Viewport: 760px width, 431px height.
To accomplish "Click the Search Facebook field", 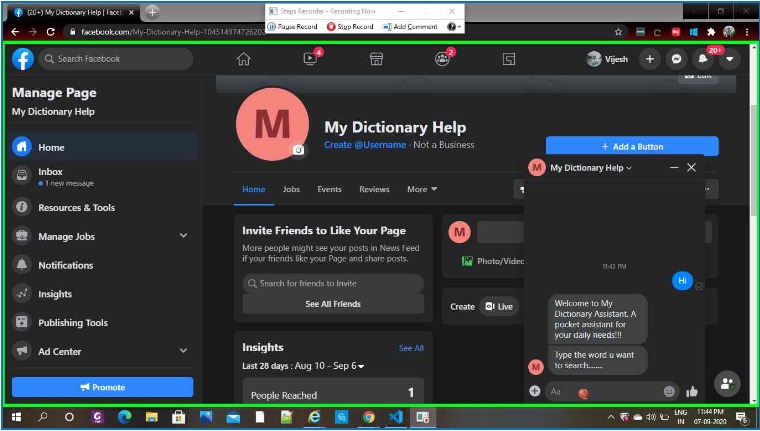I will [116, 59].
